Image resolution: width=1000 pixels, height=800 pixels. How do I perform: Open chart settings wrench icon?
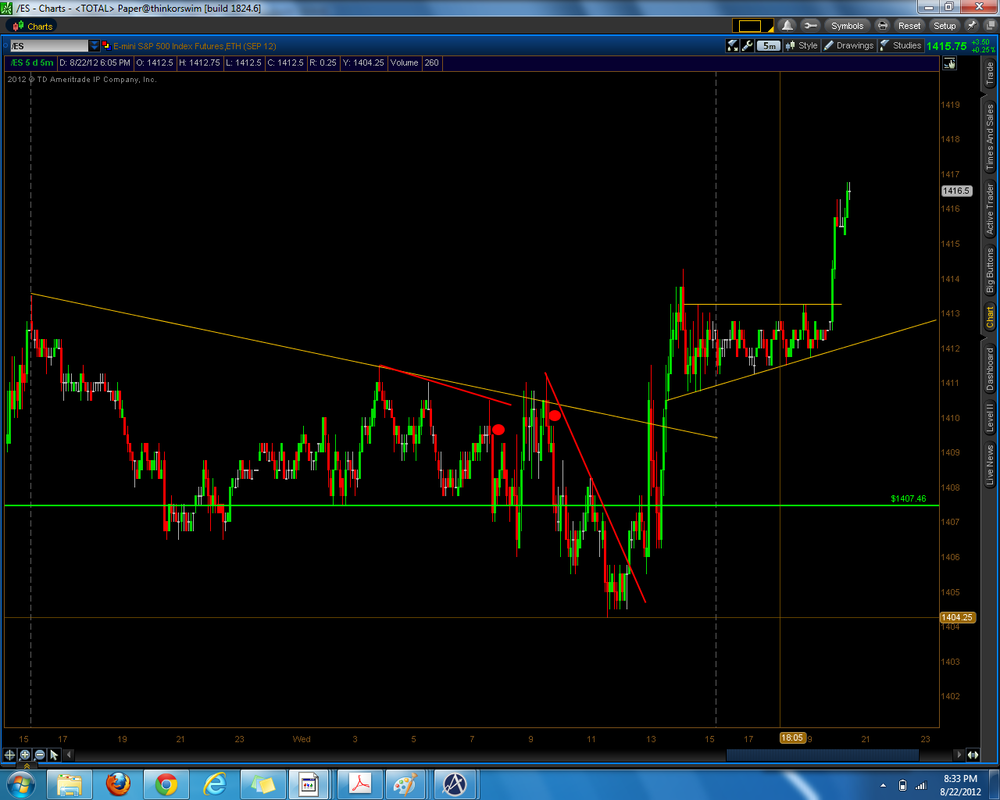pos(747,46)
